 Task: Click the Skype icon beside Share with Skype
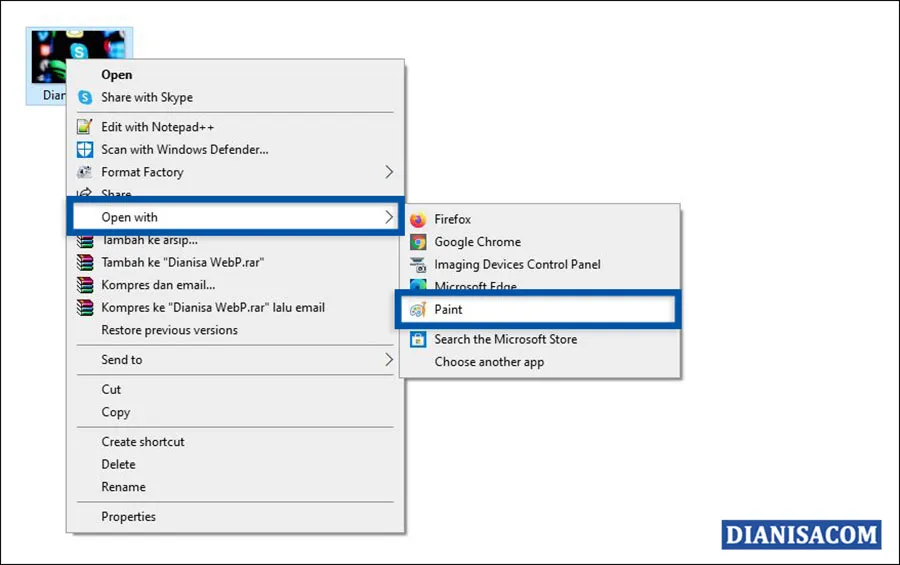pos(85,98)
